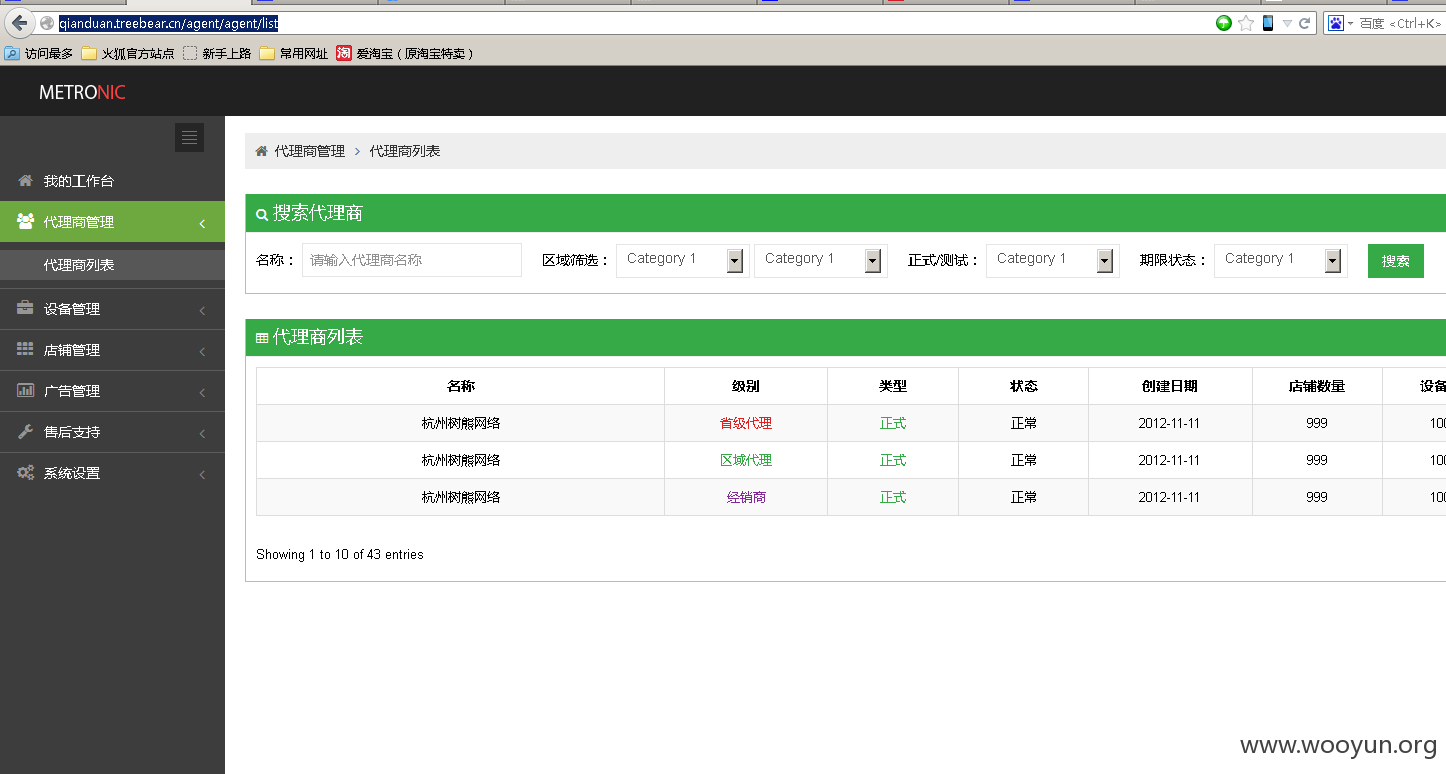Click the 类型 column header
The image size is (1446, 774).
tap(893, 386)
